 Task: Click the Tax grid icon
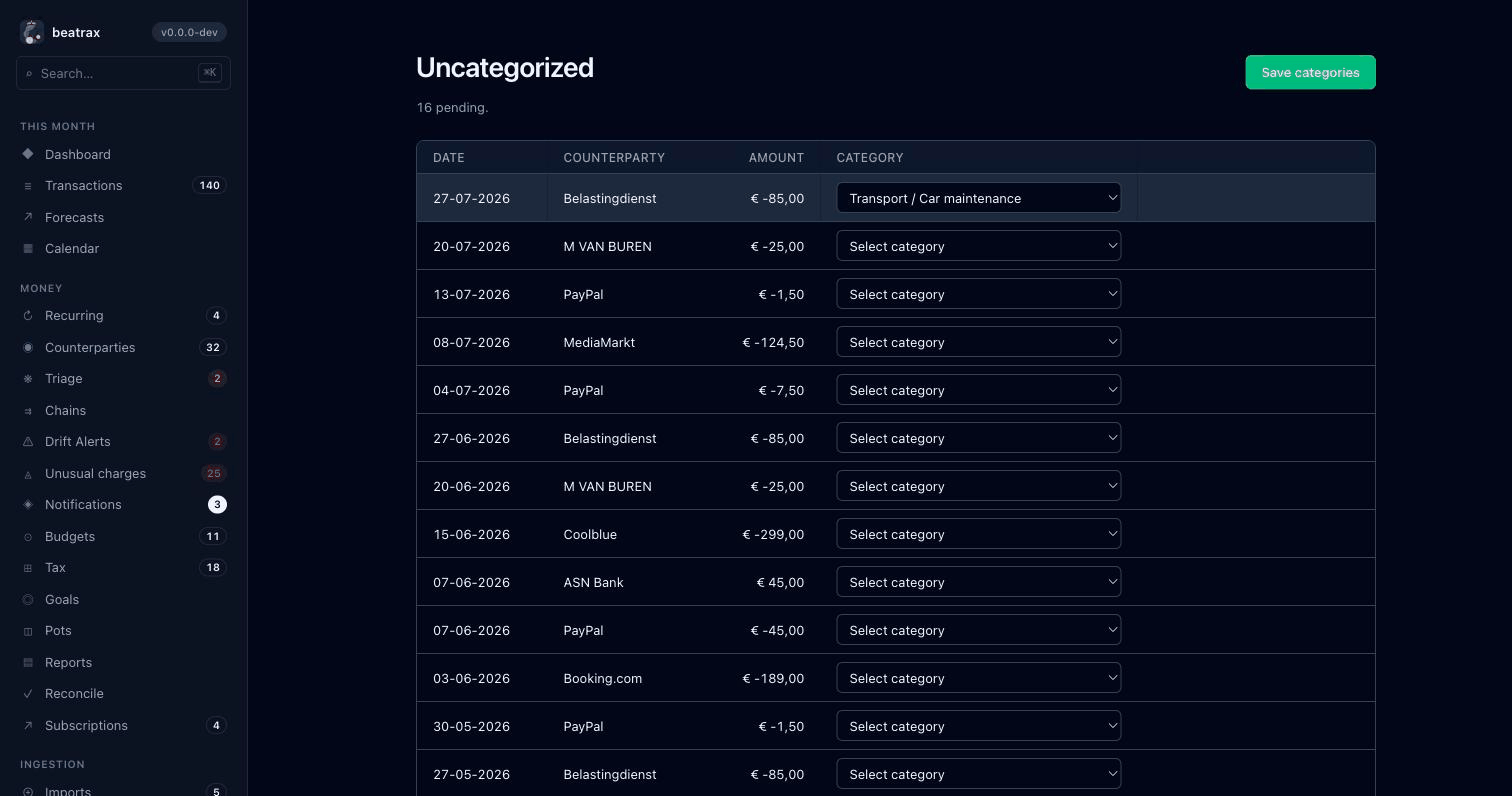28,568
